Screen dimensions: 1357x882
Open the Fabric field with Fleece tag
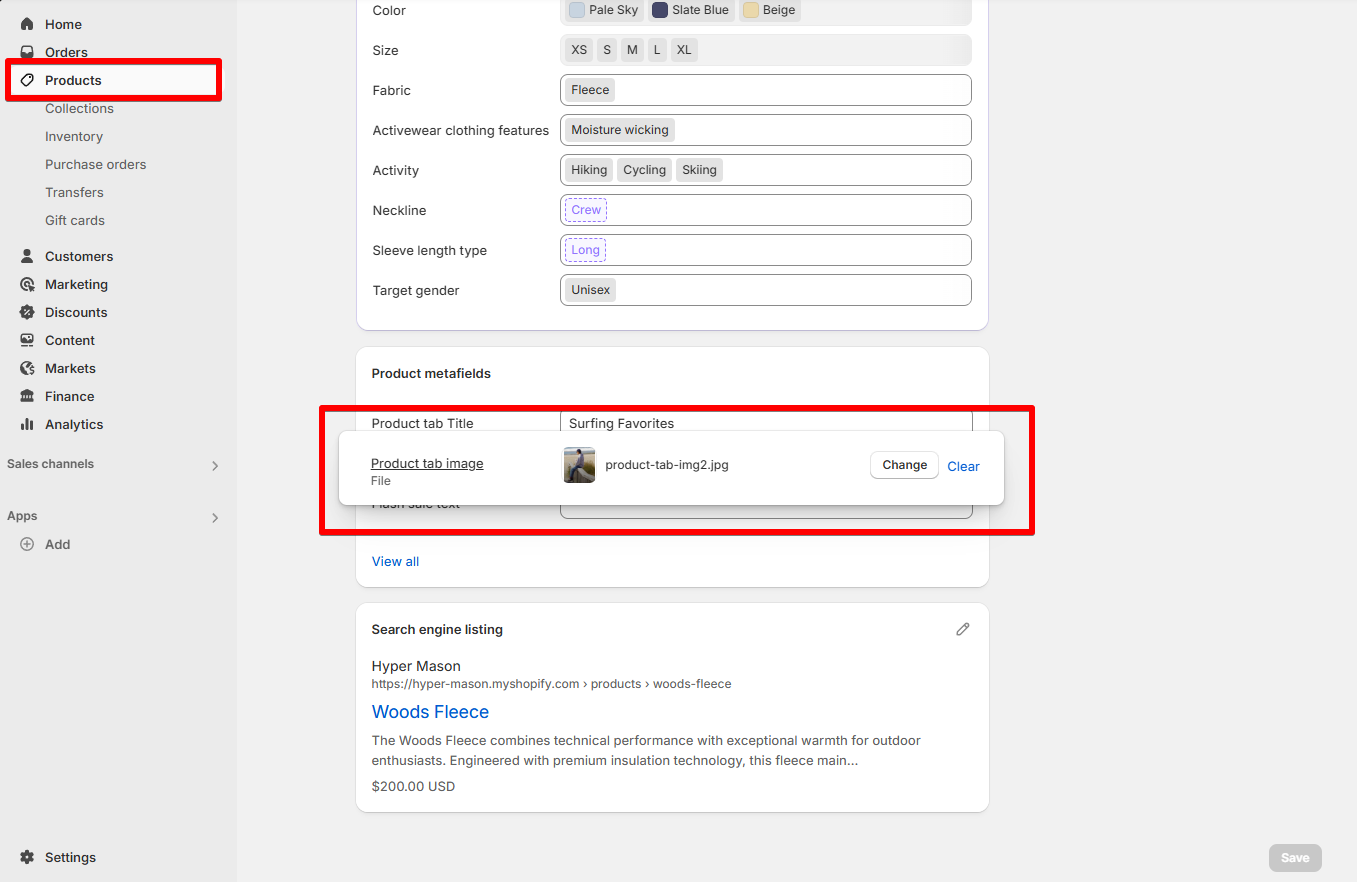click(765, 90)
